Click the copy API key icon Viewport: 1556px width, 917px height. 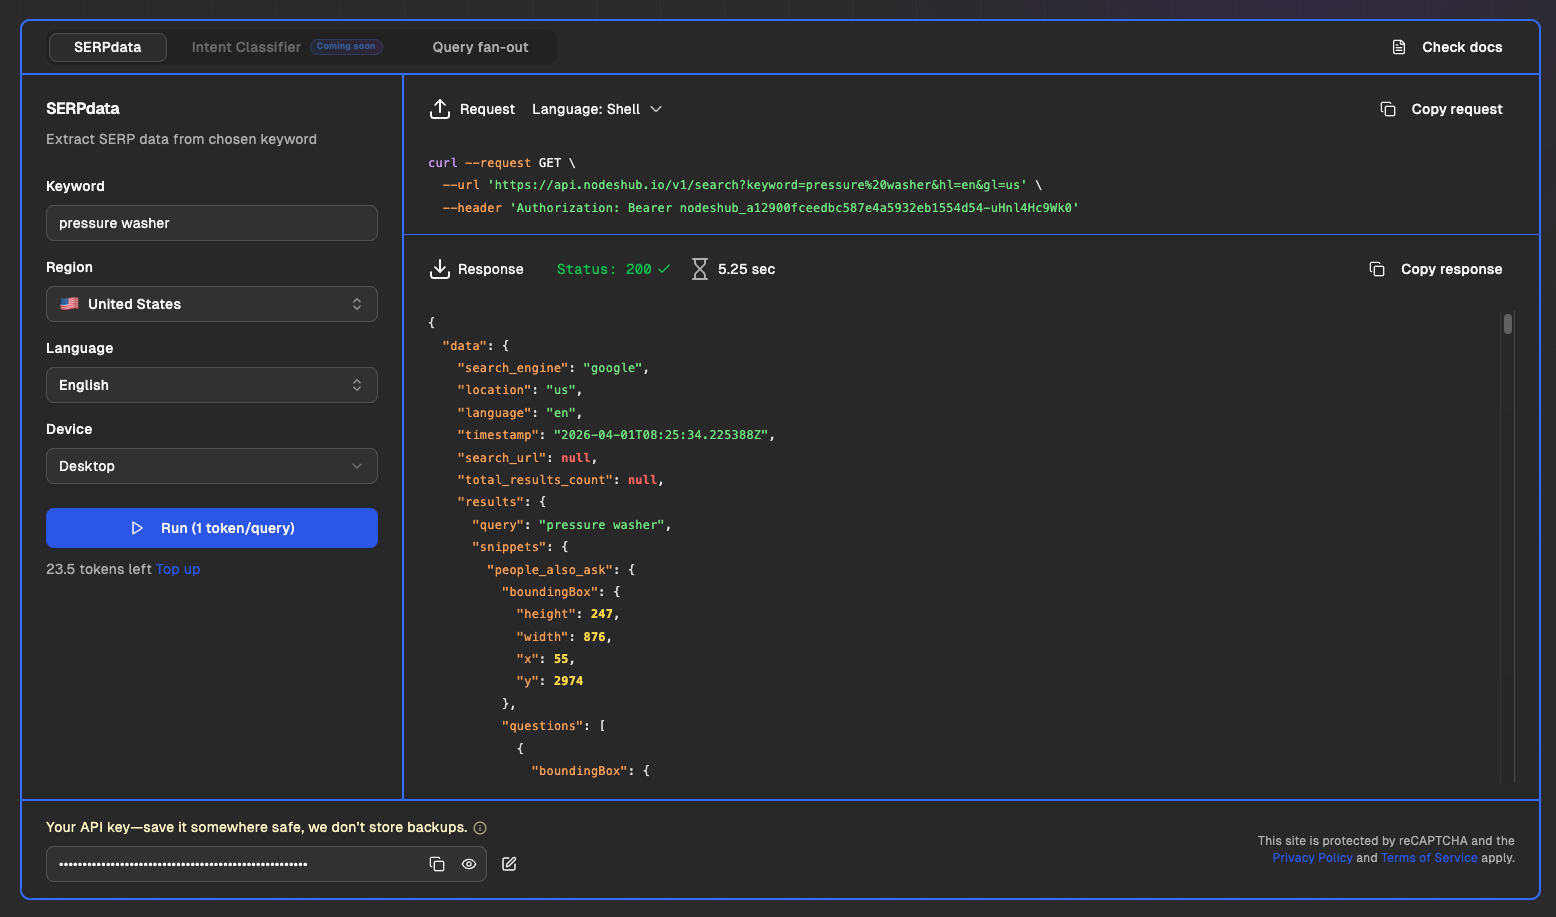[437, 864]
